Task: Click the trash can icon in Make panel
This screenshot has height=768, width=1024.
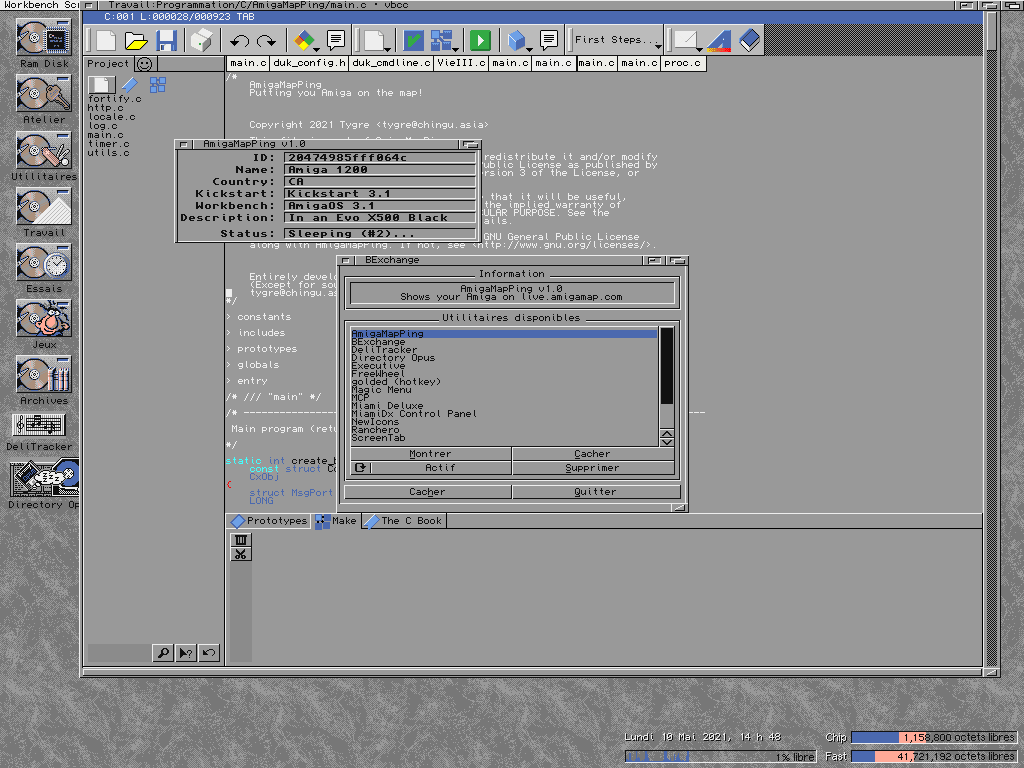Action: pos(240,539)
